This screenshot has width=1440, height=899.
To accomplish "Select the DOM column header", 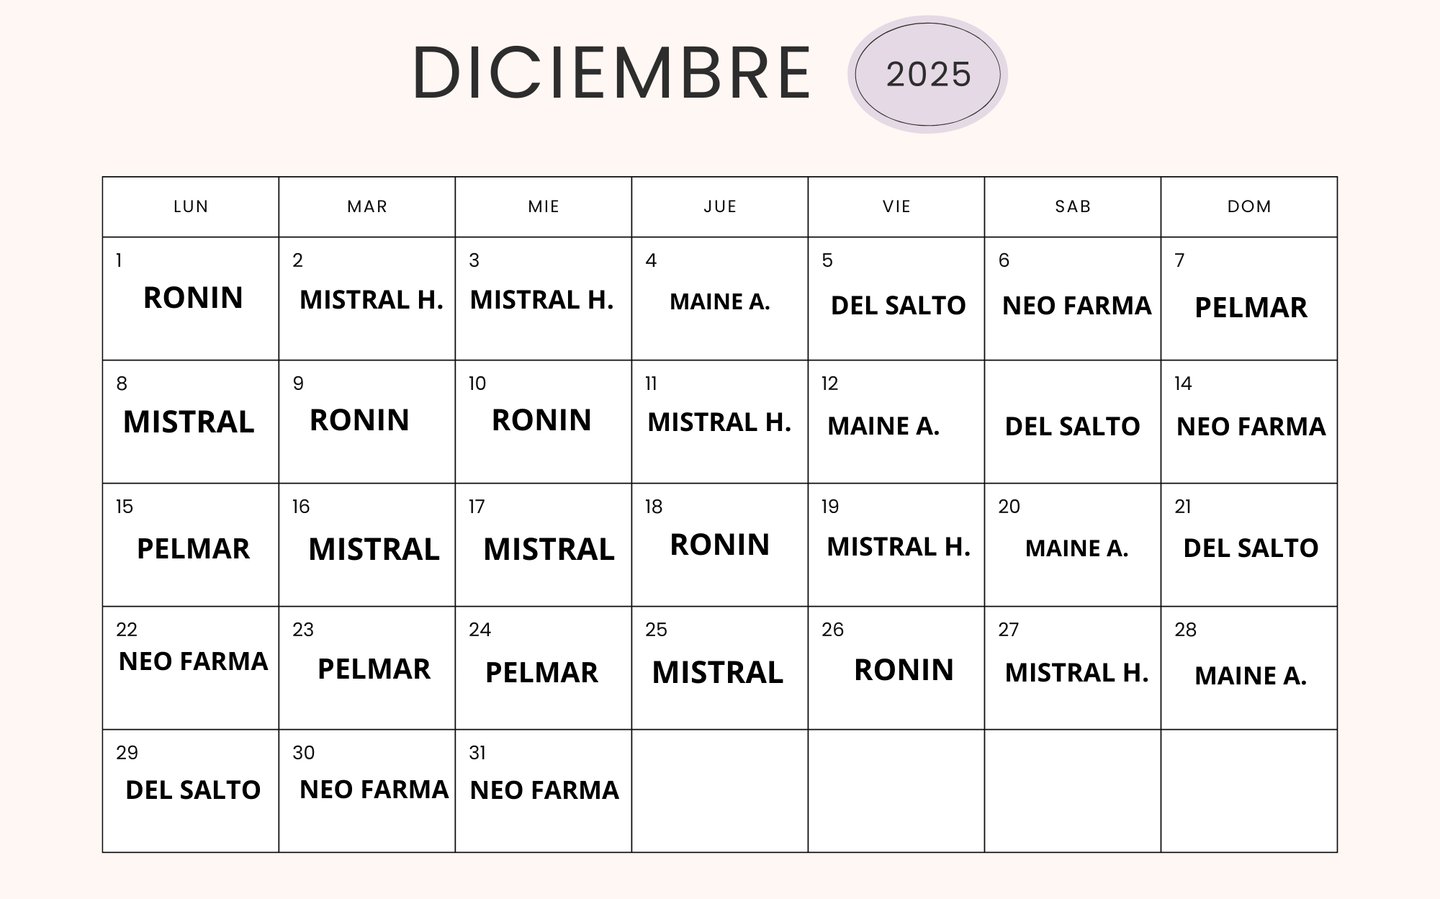I will point(1249,207).
